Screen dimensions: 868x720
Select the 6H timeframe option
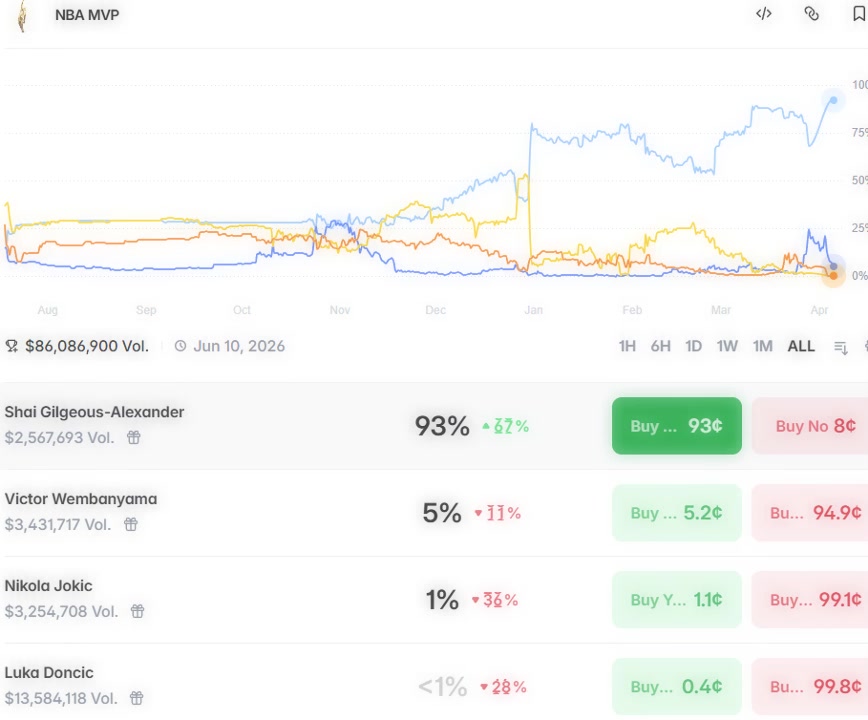[x=660, y=345]
